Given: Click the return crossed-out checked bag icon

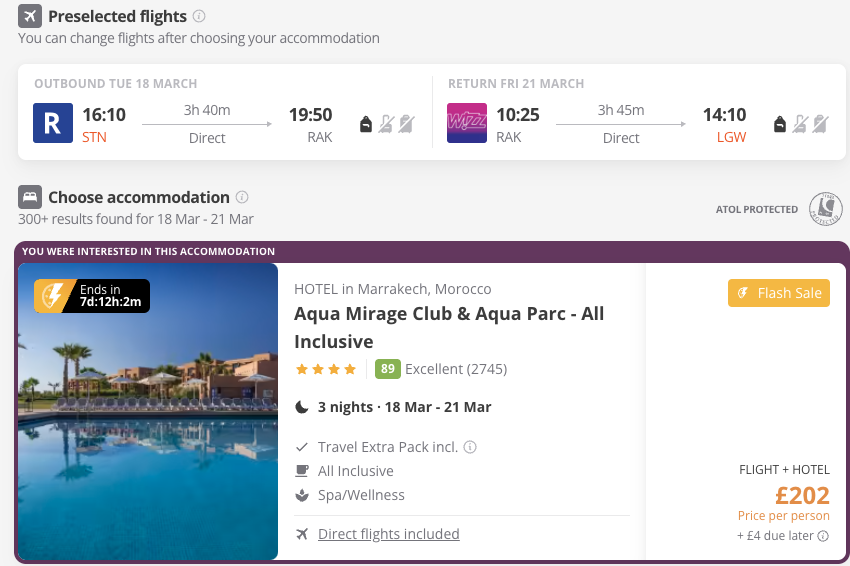Looking at the screenshot, I should [820, 124].
